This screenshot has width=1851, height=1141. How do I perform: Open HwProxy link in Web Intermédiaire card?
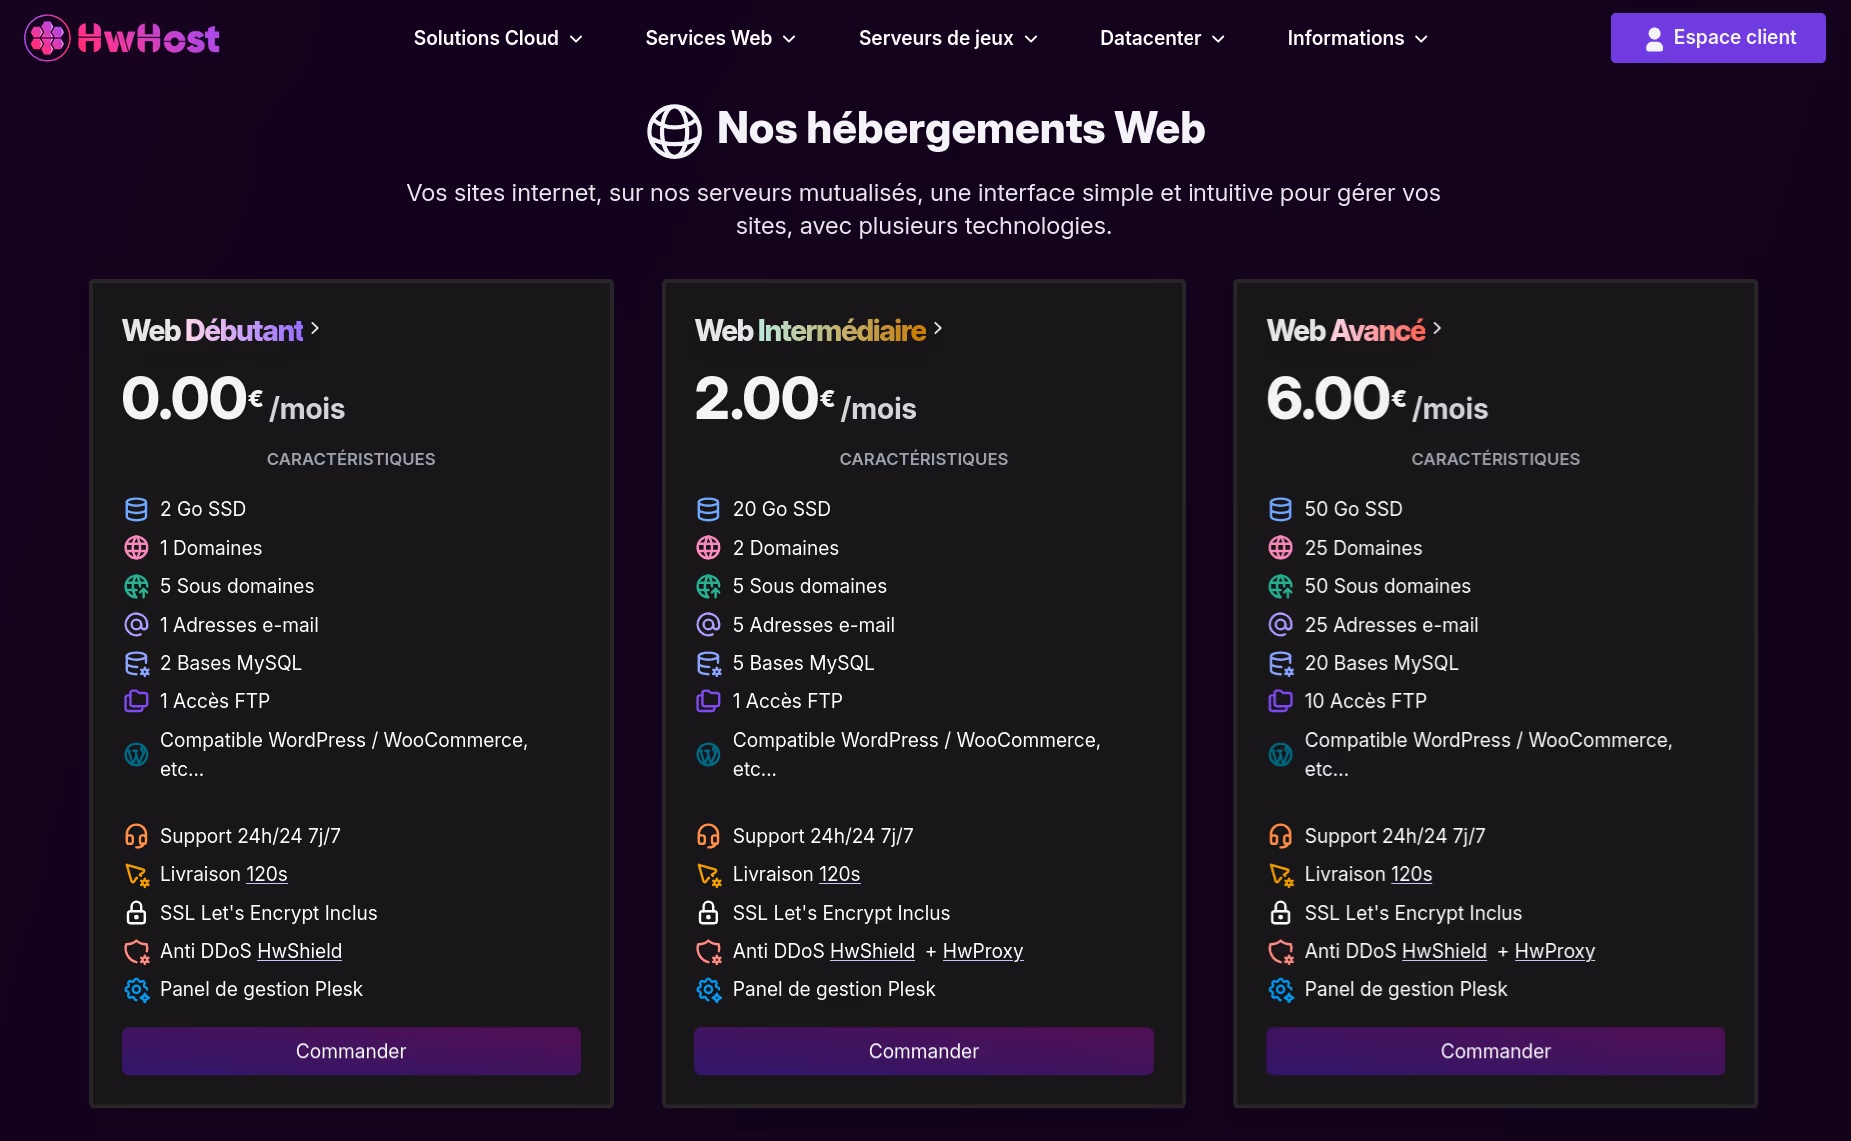point(983,951)
